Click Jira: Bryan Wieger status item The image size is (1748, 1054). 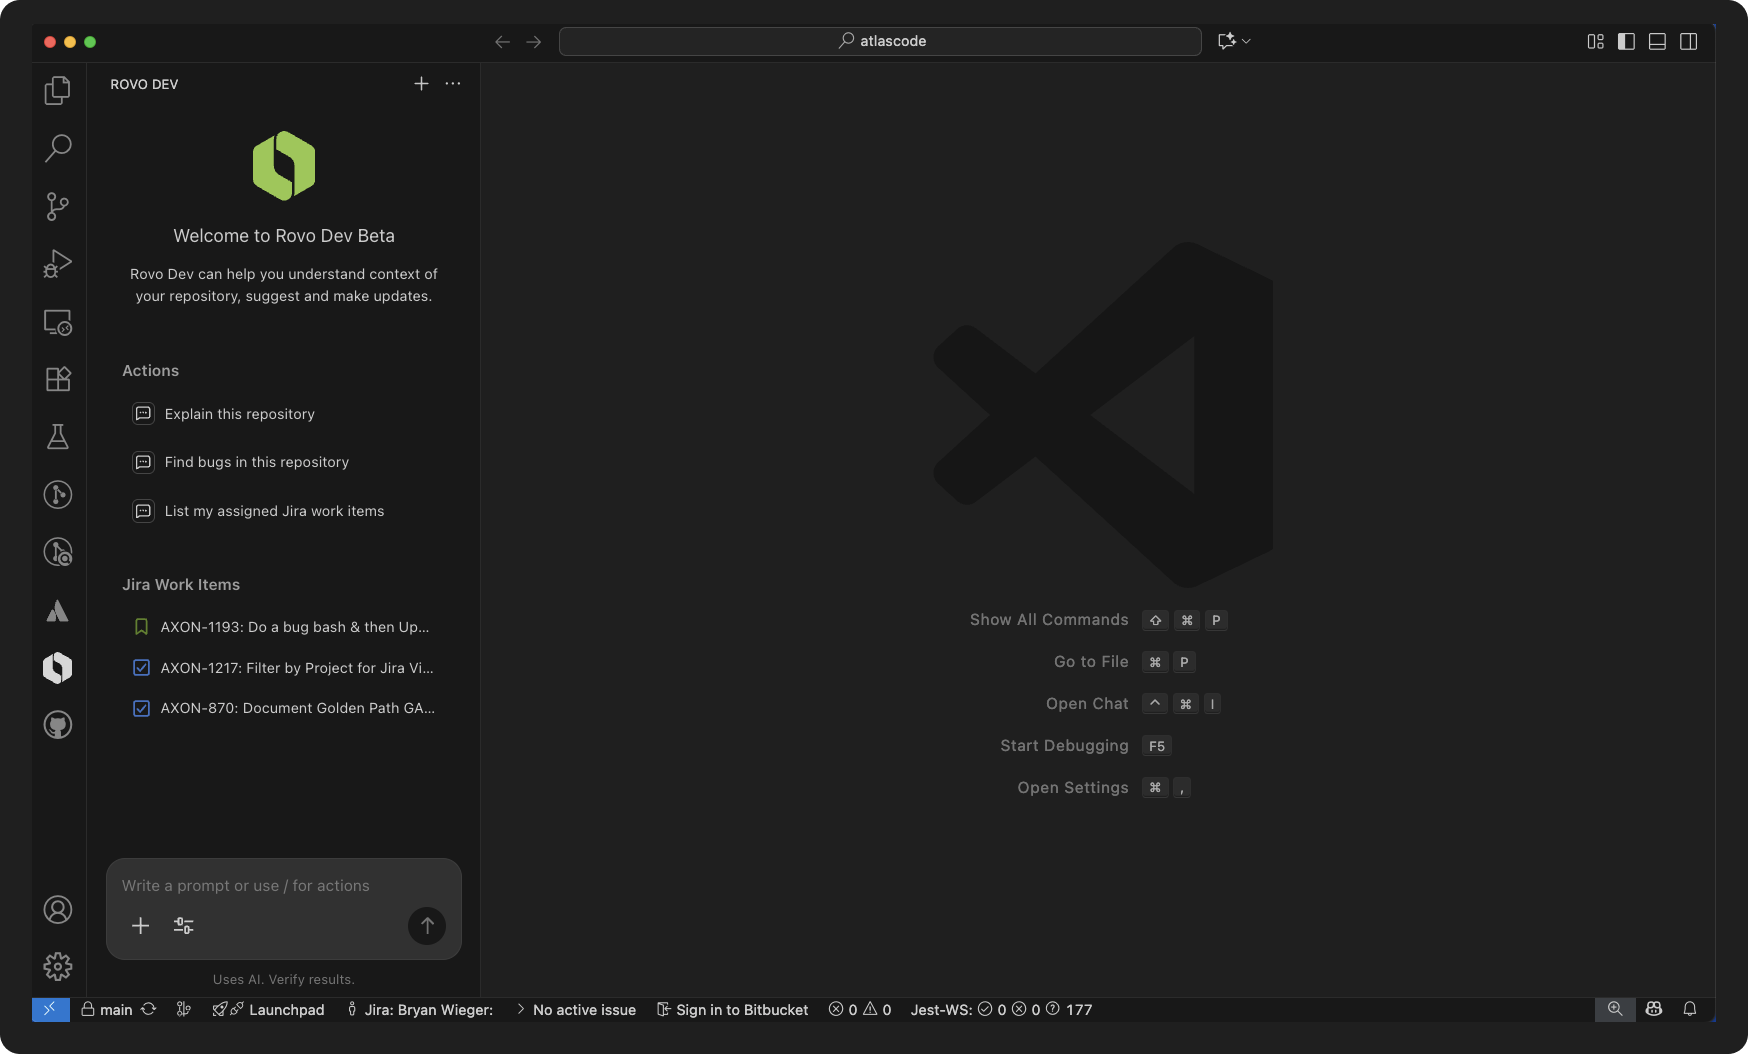tap(420, 1010)
